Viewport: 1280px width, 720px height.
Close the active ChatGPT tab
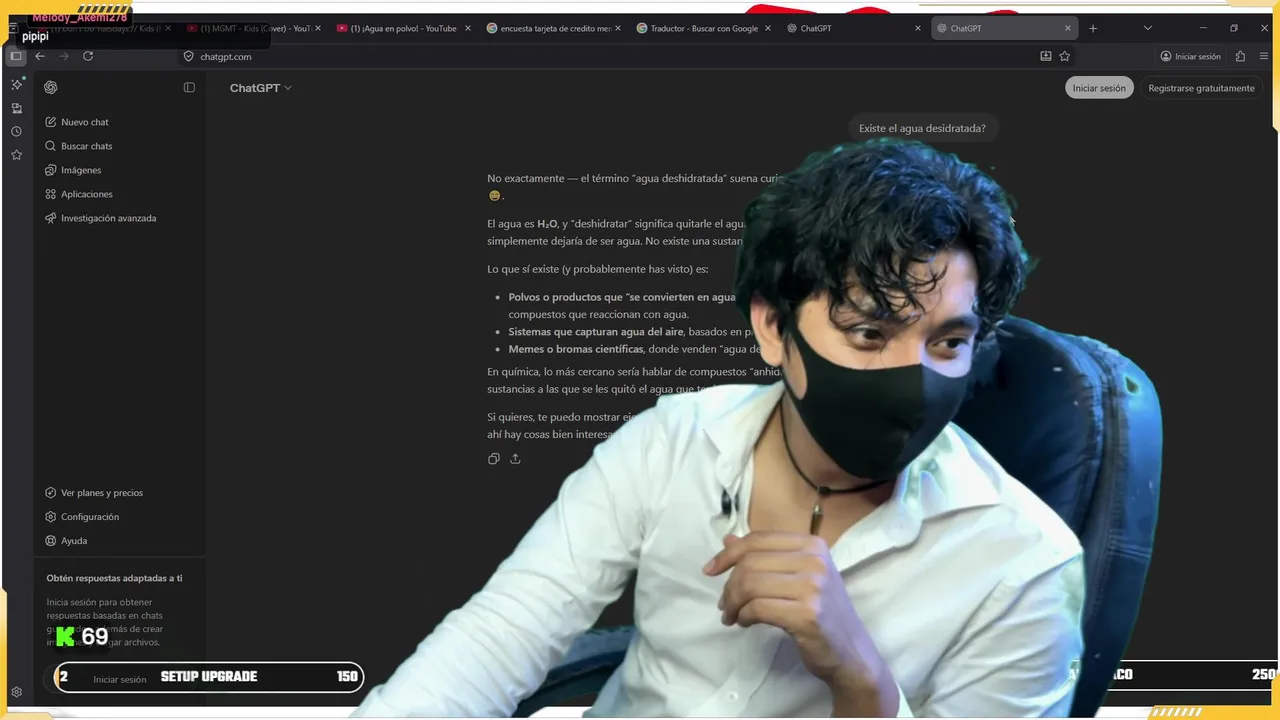click(1068, 28)
